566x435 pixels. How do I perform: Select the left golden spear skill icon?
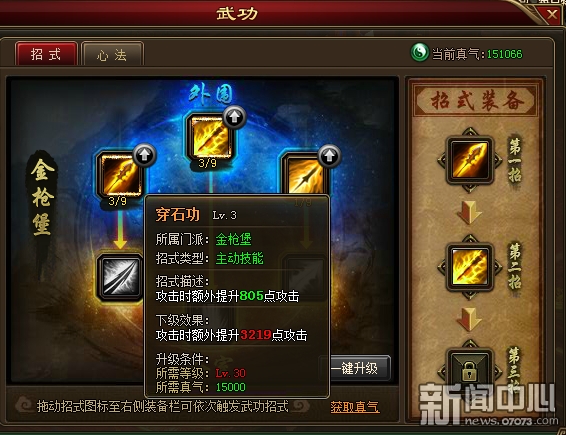tap(120, 176)
